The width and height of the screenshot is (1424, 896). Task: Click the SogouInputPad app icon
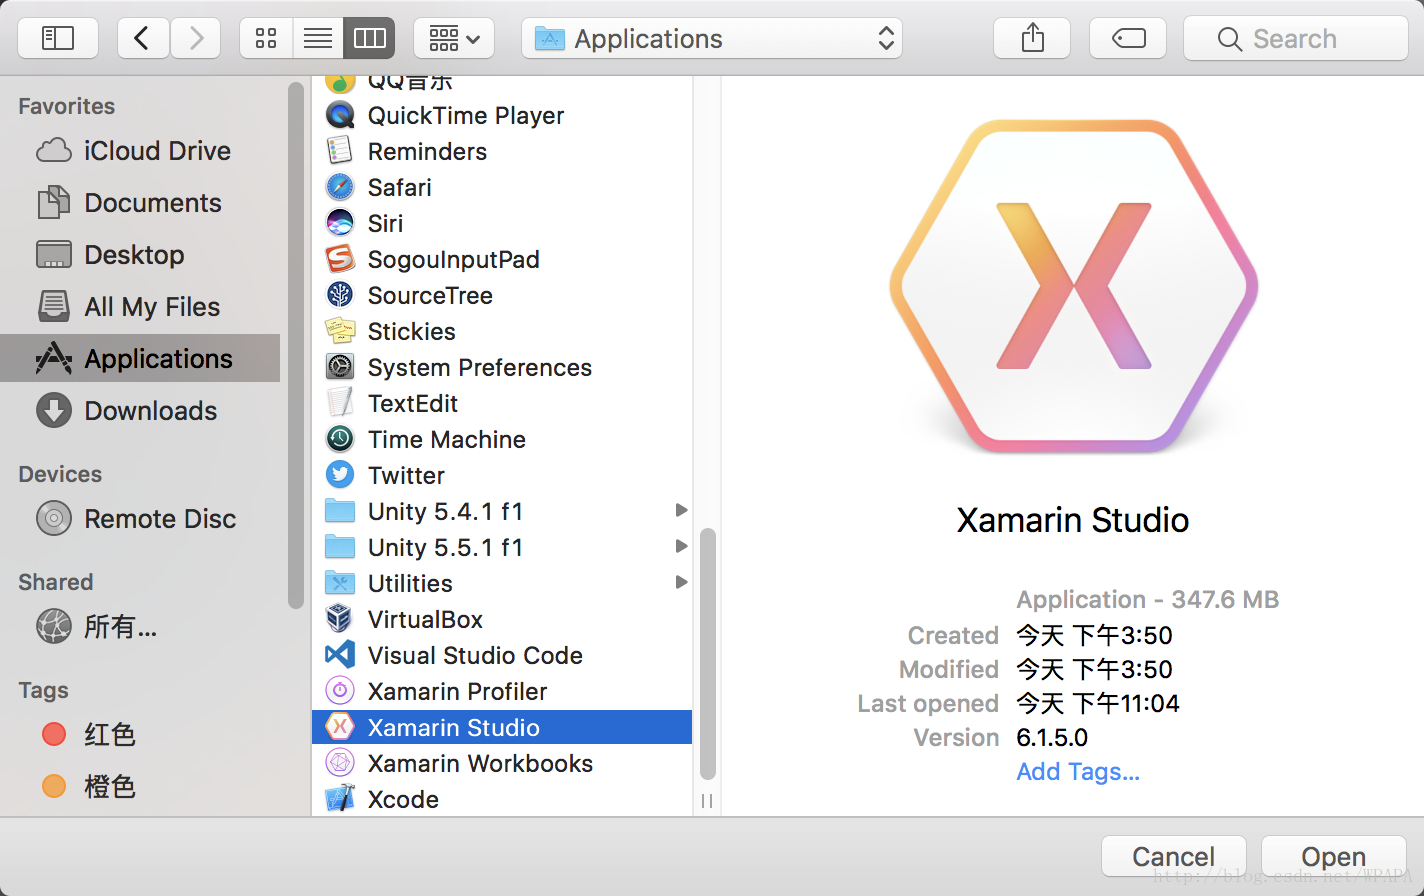pos(340,259)
